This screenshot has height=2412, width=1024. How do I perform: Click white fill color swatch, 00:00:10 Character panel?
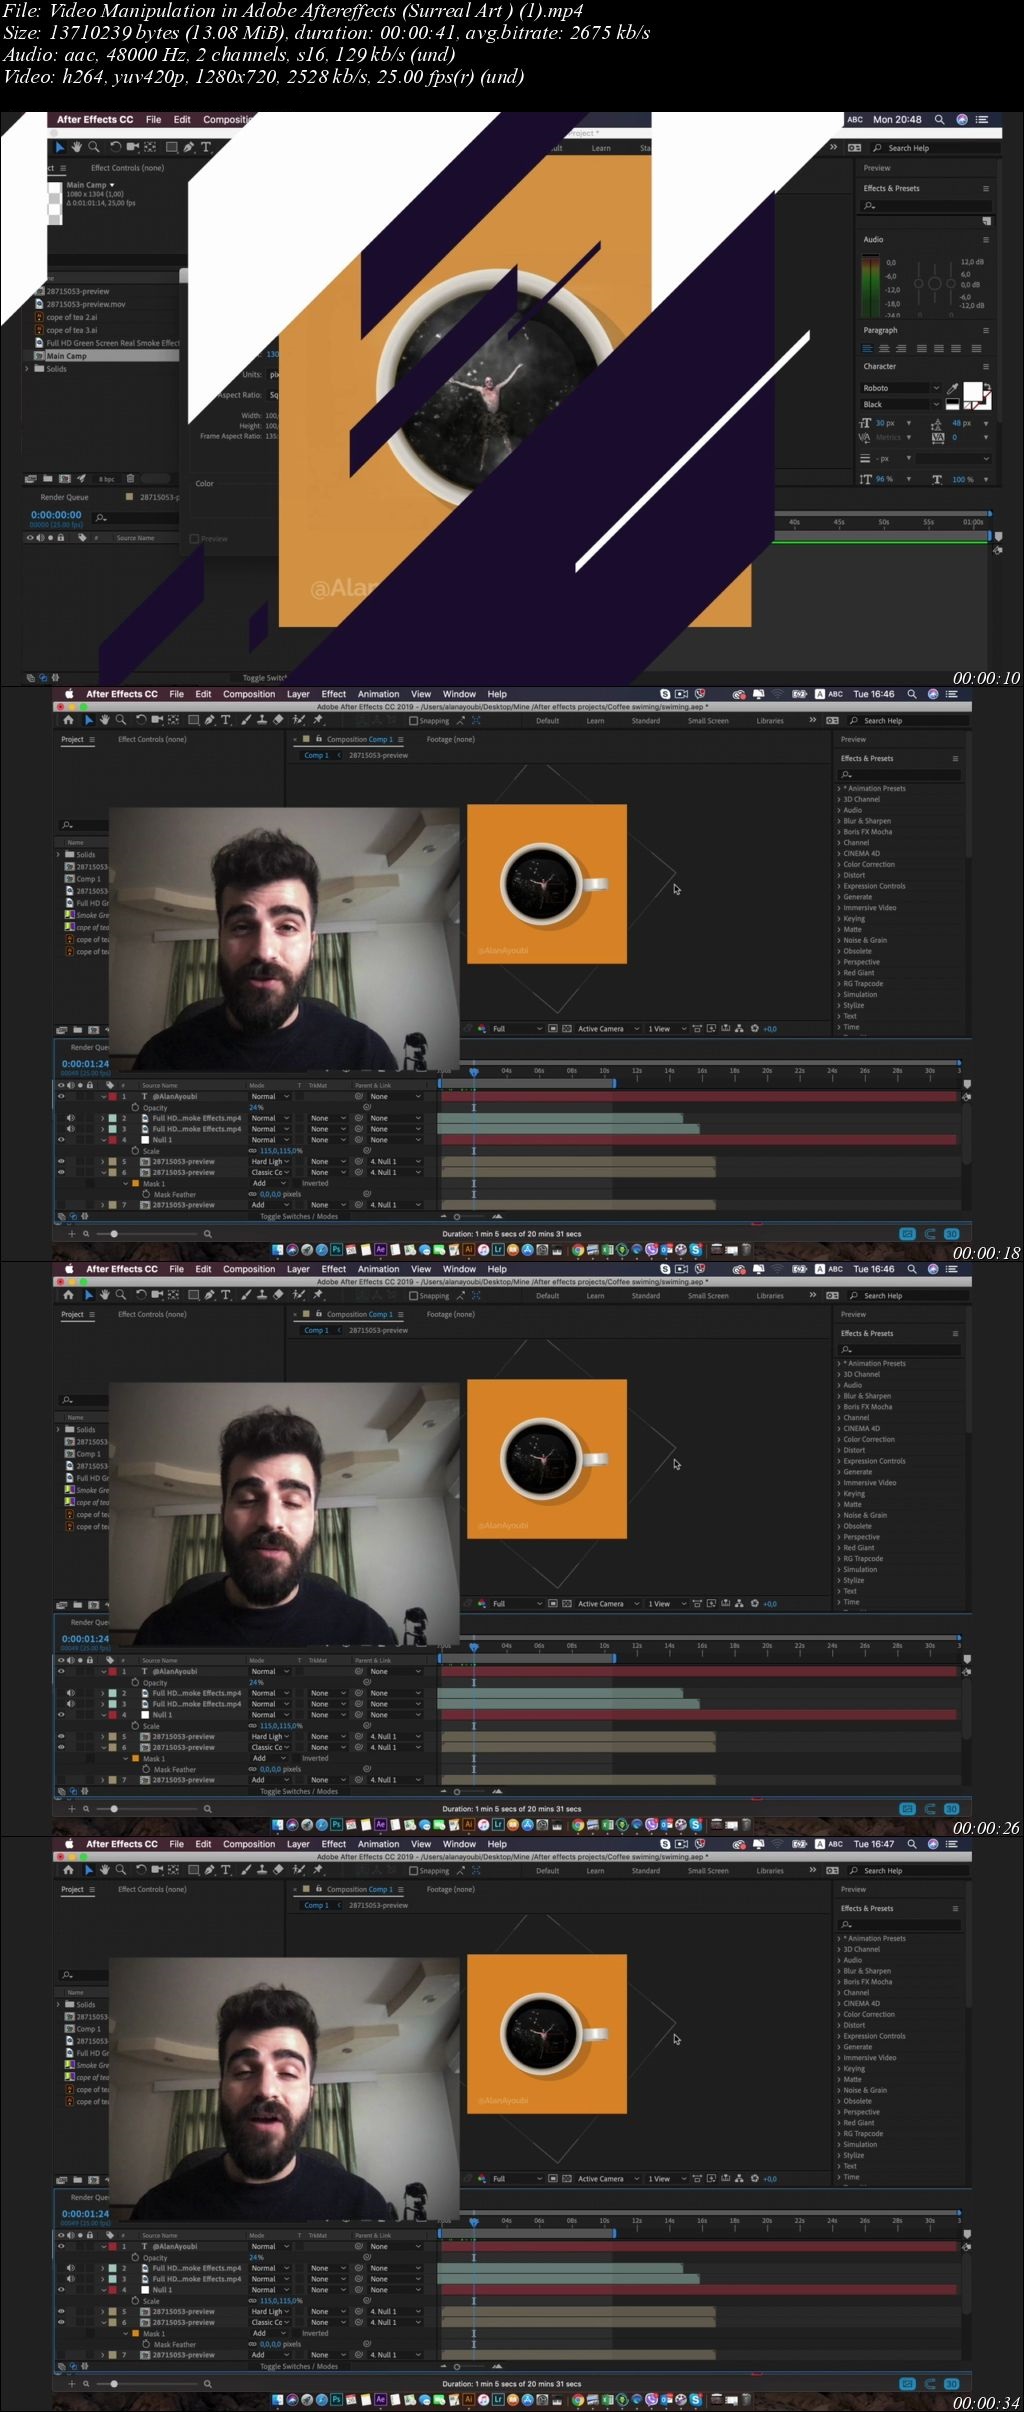(x=971, y=390)
